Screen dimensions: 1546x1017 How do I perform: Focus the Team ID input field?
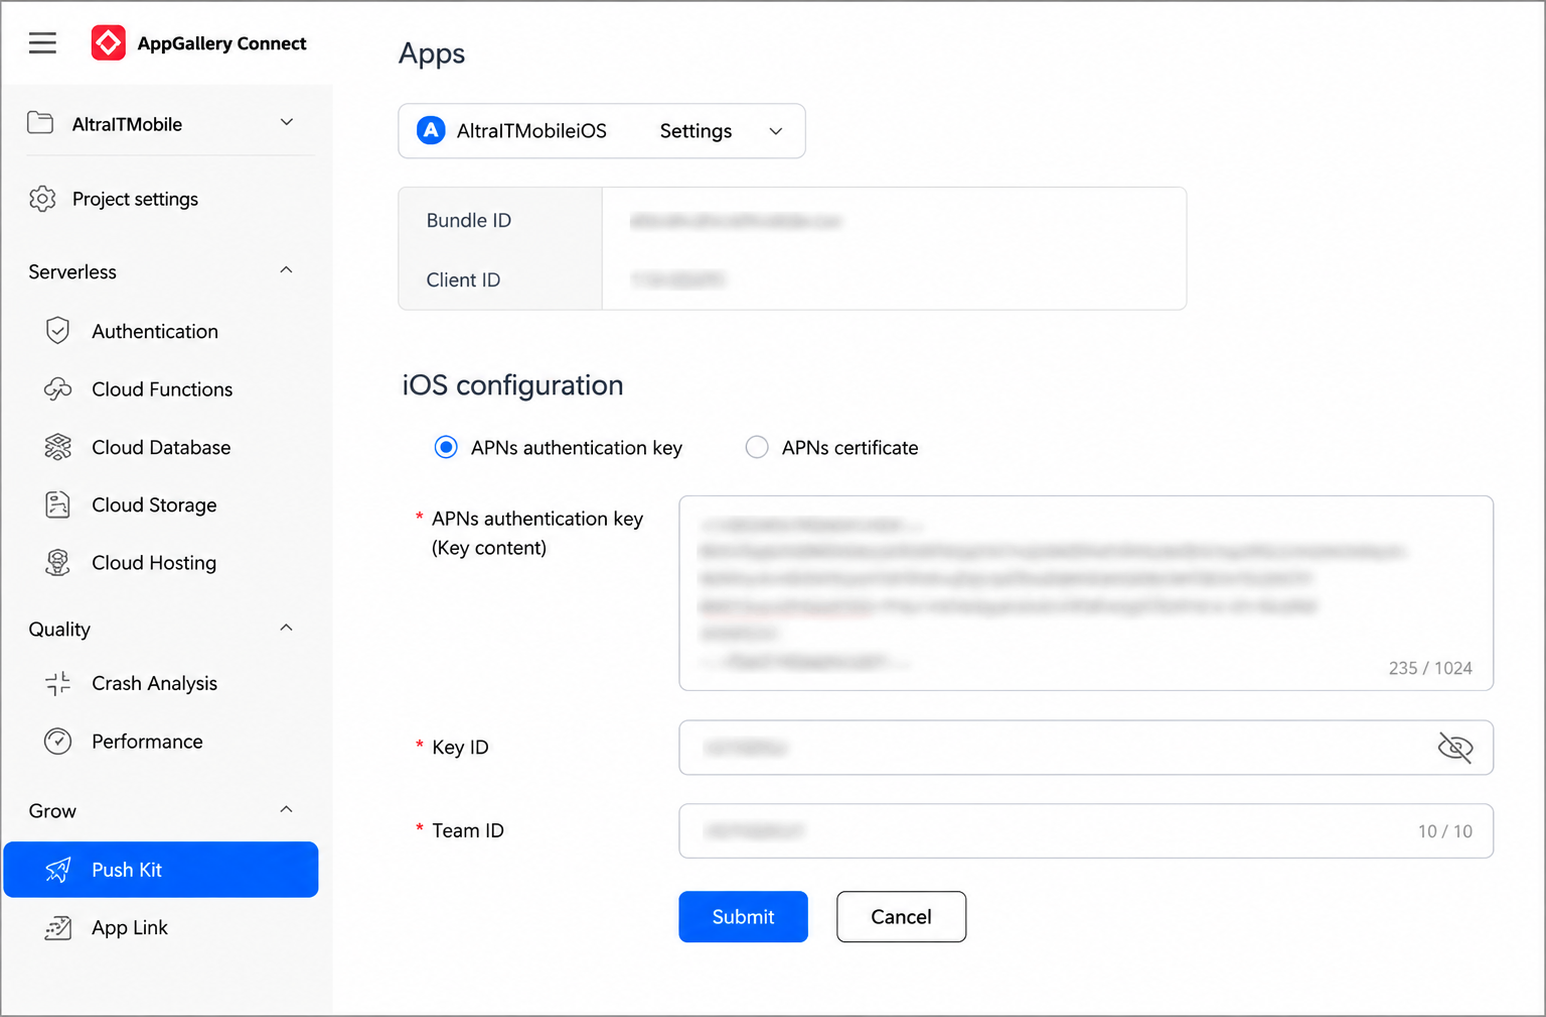pyautogui.click(x=1086, y=831)
